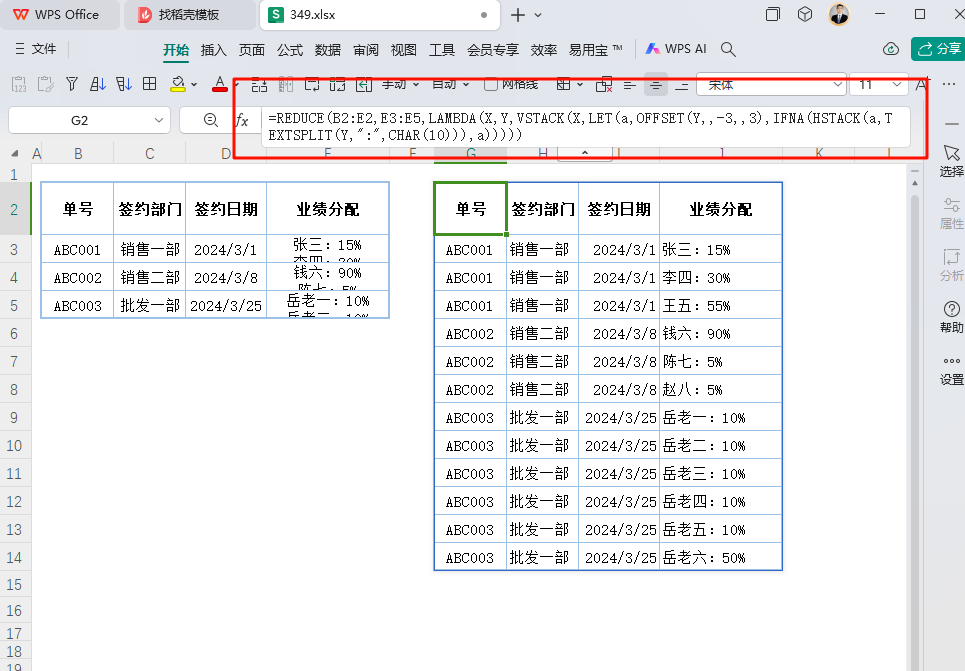965x671 pixels.
Task: Collapse the formula bar chevron
Action: (585, 153)
